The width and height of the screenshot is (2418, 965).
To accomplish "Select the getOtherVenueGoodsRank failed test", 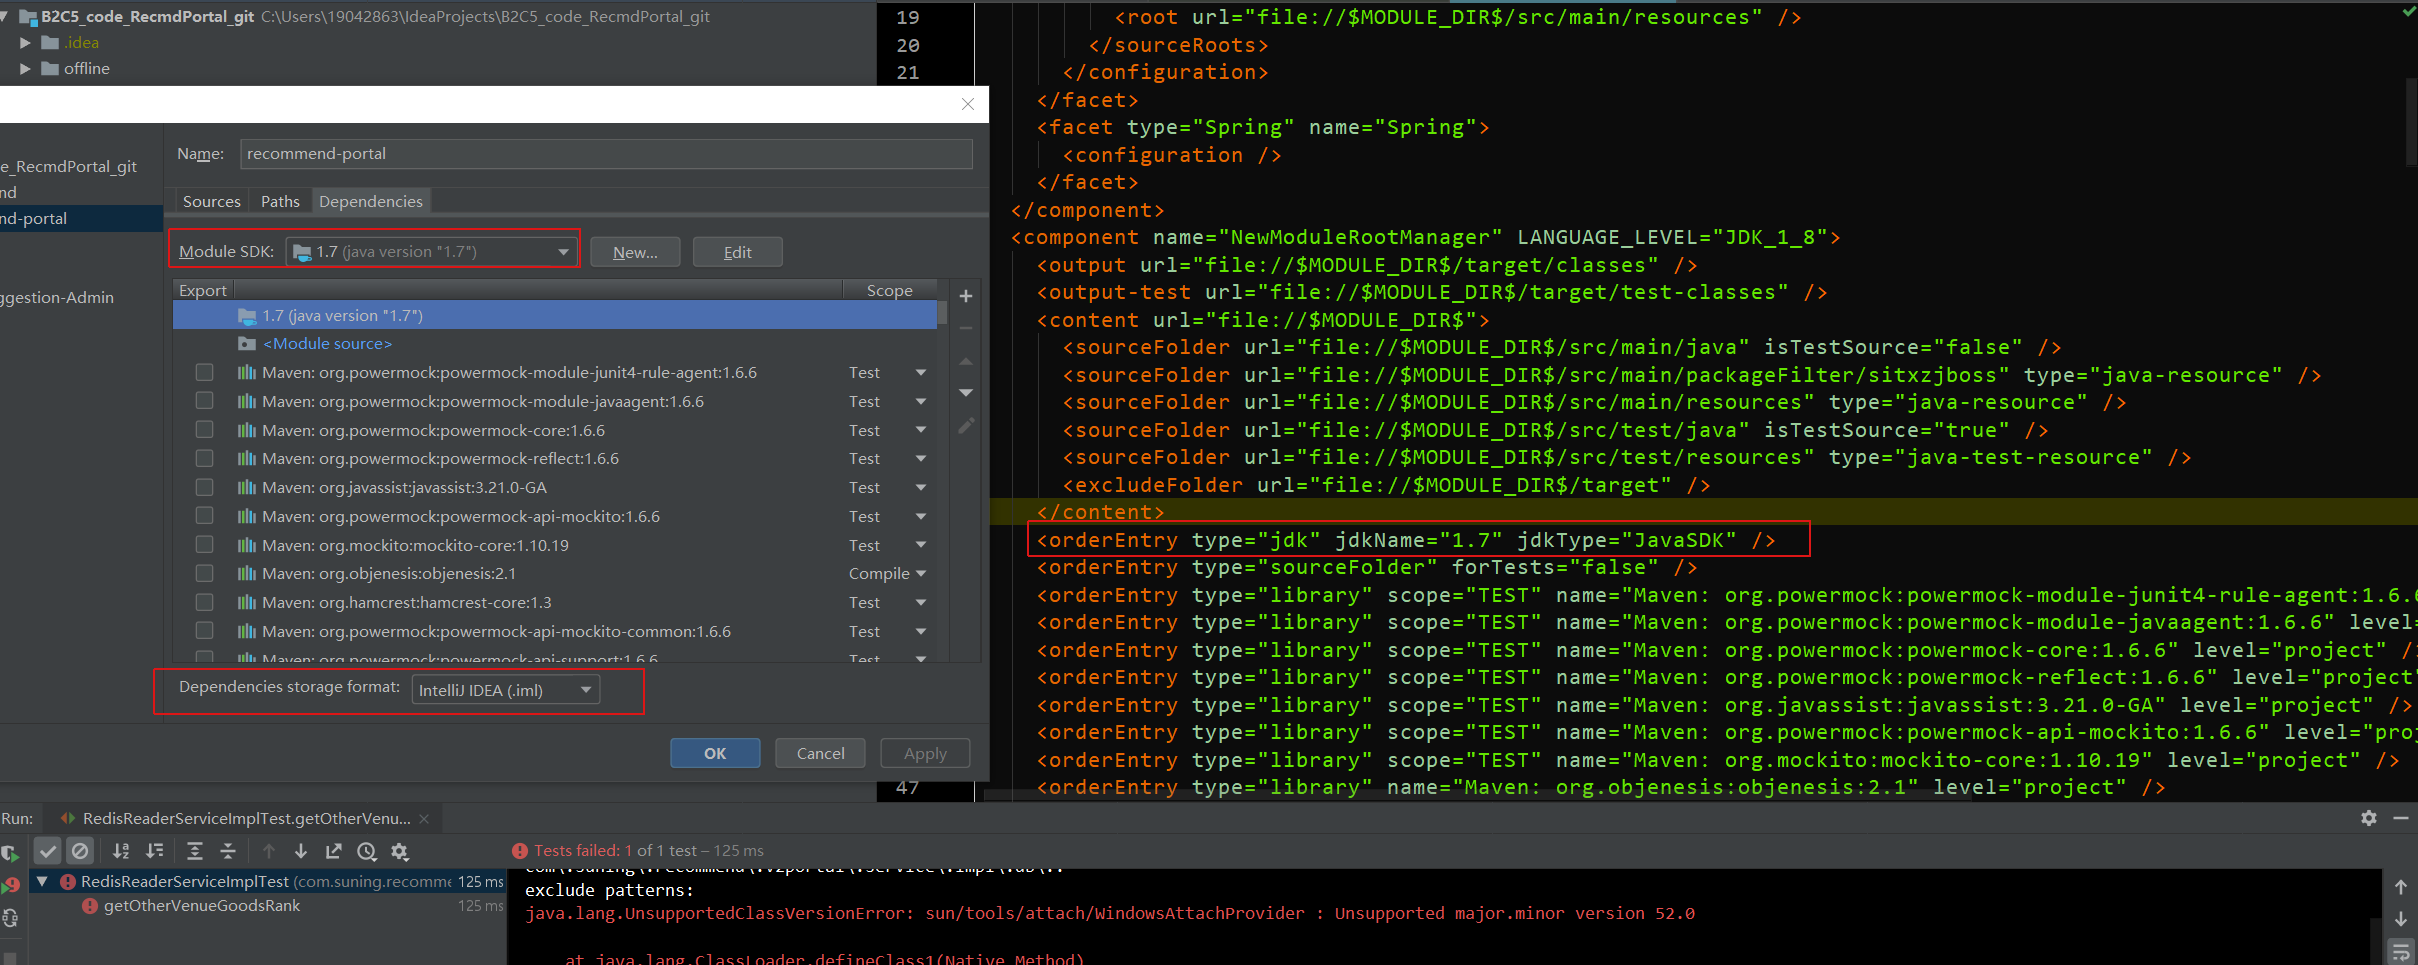I will pyautogui.click(x=202, y=906).
